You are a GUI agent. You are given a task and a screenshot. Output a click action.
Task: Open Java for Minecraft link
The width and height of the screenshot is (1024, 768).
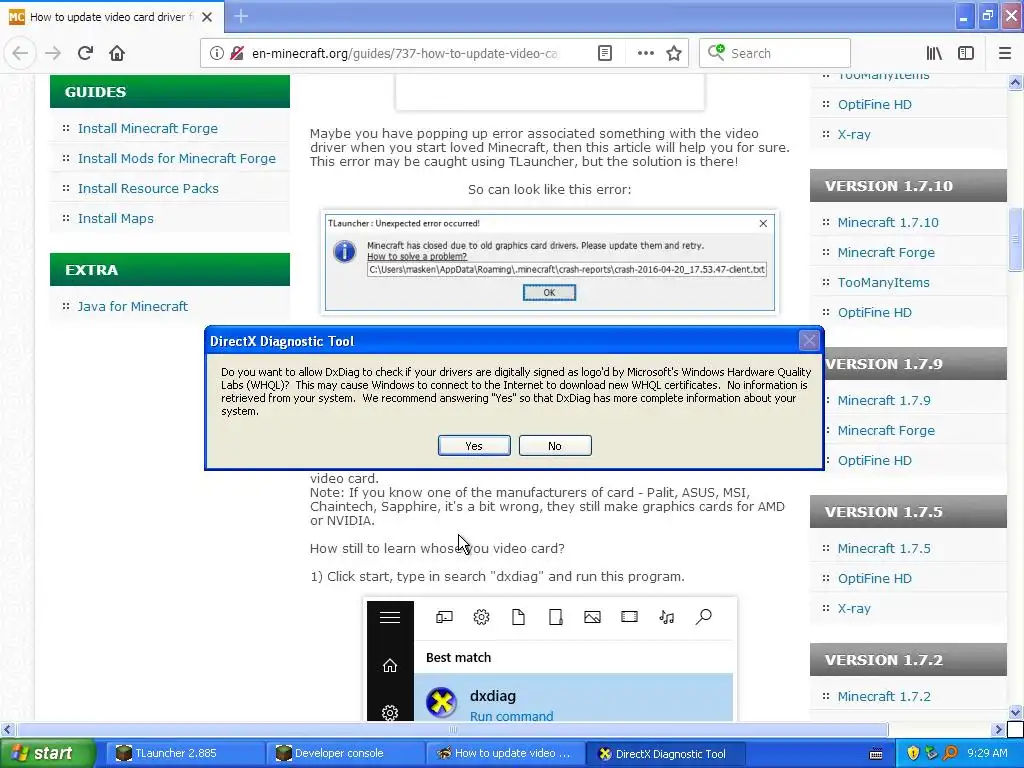point(133,306)
